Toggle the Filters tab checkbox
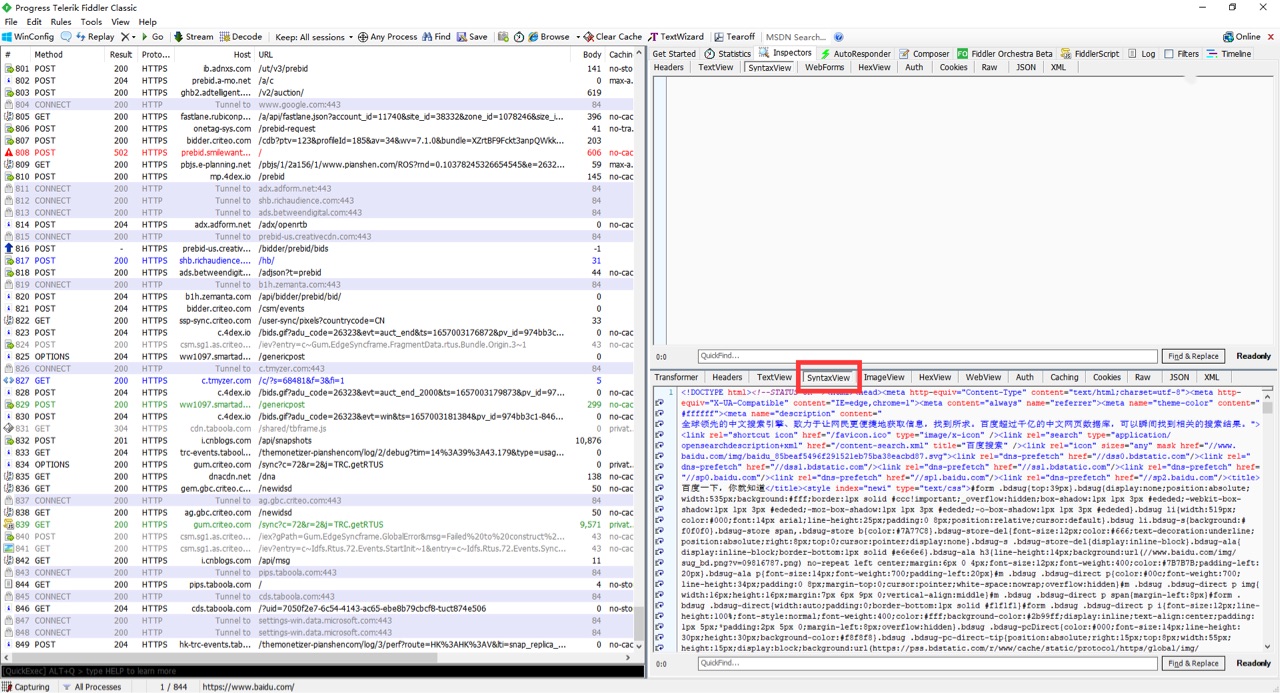Screen dimensions: 1280x693 (1168, 53)
